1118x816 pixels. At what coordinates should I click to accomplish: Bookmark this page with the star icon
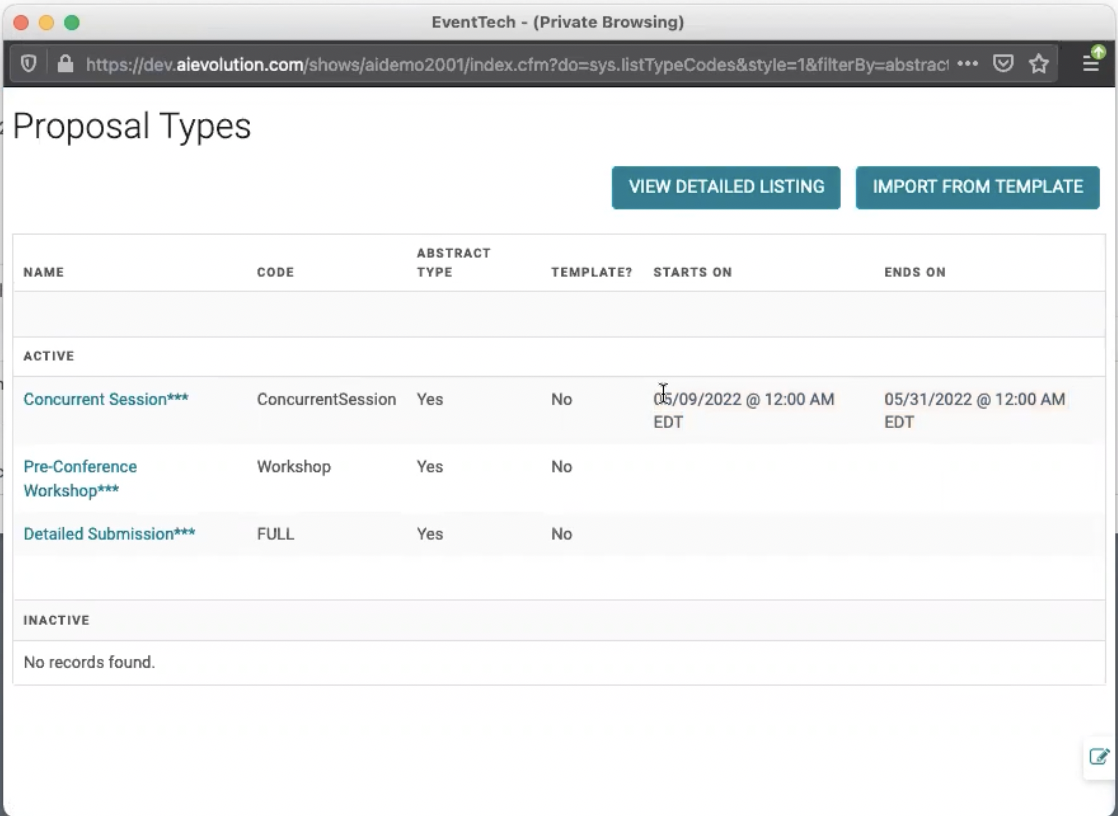tap(1039, 64)
